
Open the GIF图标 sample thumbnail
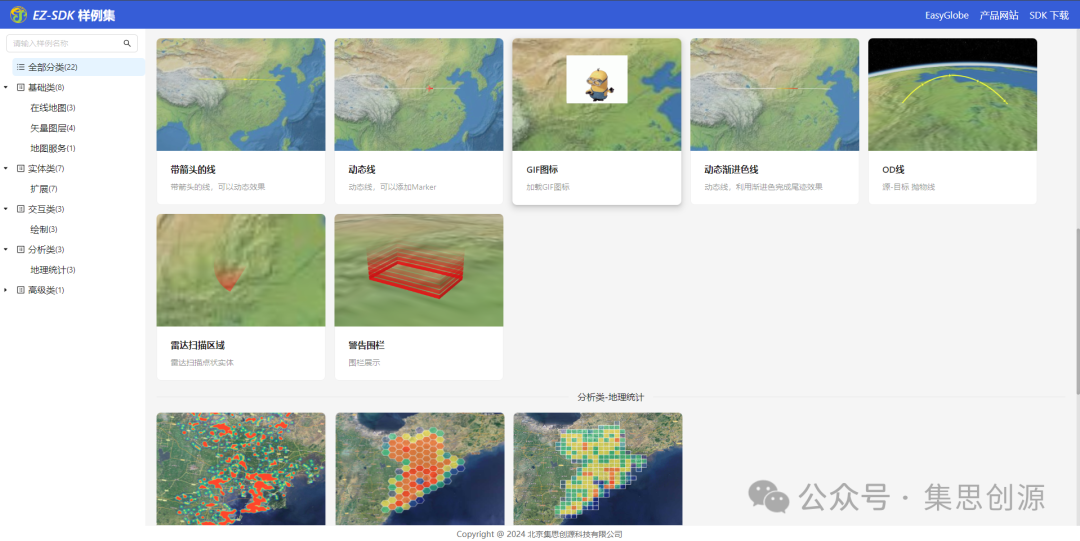[x=597, y=94]
